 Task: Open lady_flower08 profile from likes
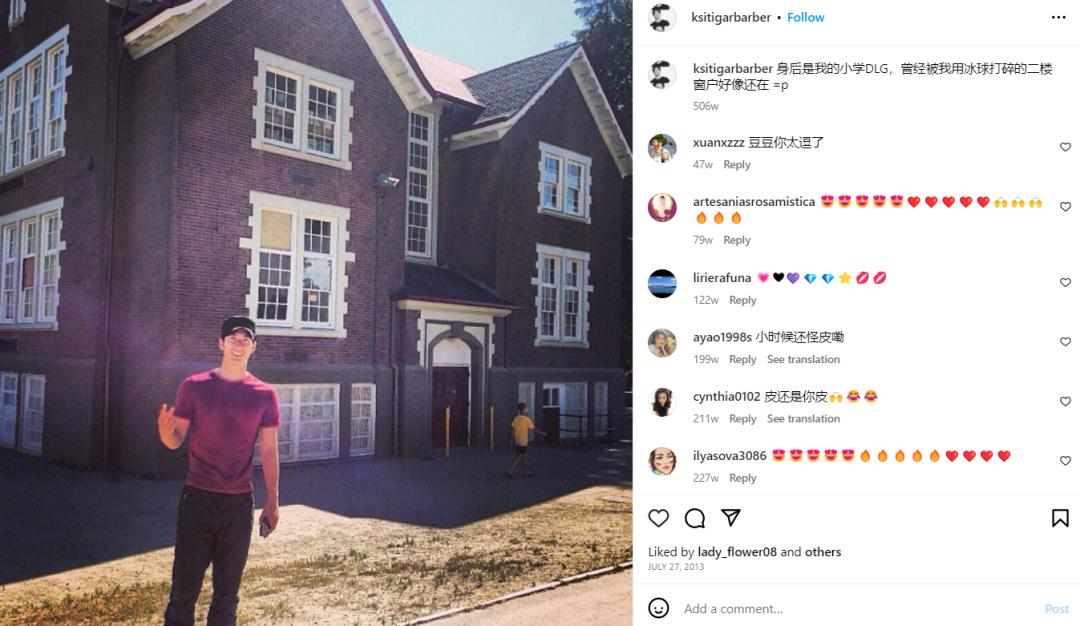[737, 552]
